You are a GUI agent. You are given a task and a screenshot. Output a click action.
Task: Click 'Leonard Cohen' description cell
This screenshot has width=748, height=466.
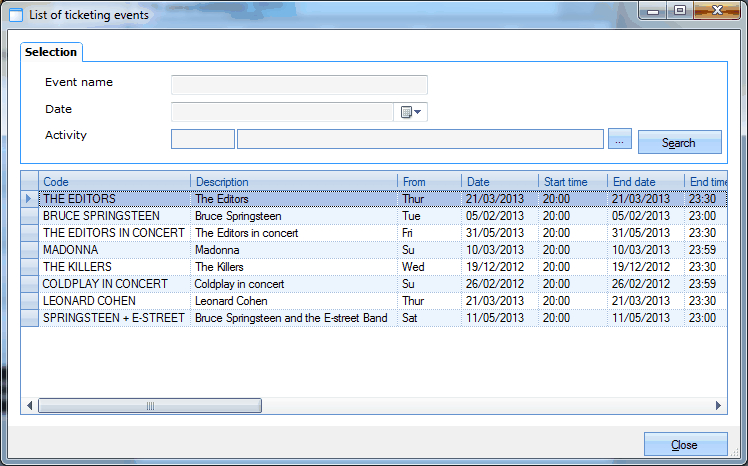294,301
